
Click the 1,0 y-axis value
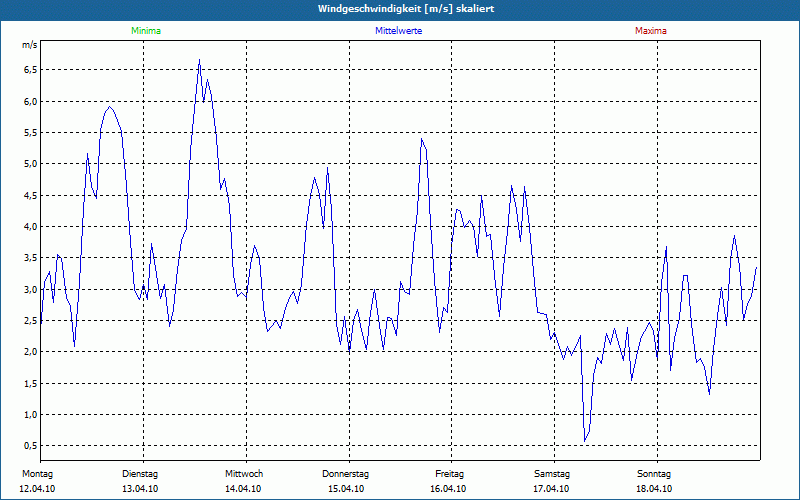tap(30, 414)
